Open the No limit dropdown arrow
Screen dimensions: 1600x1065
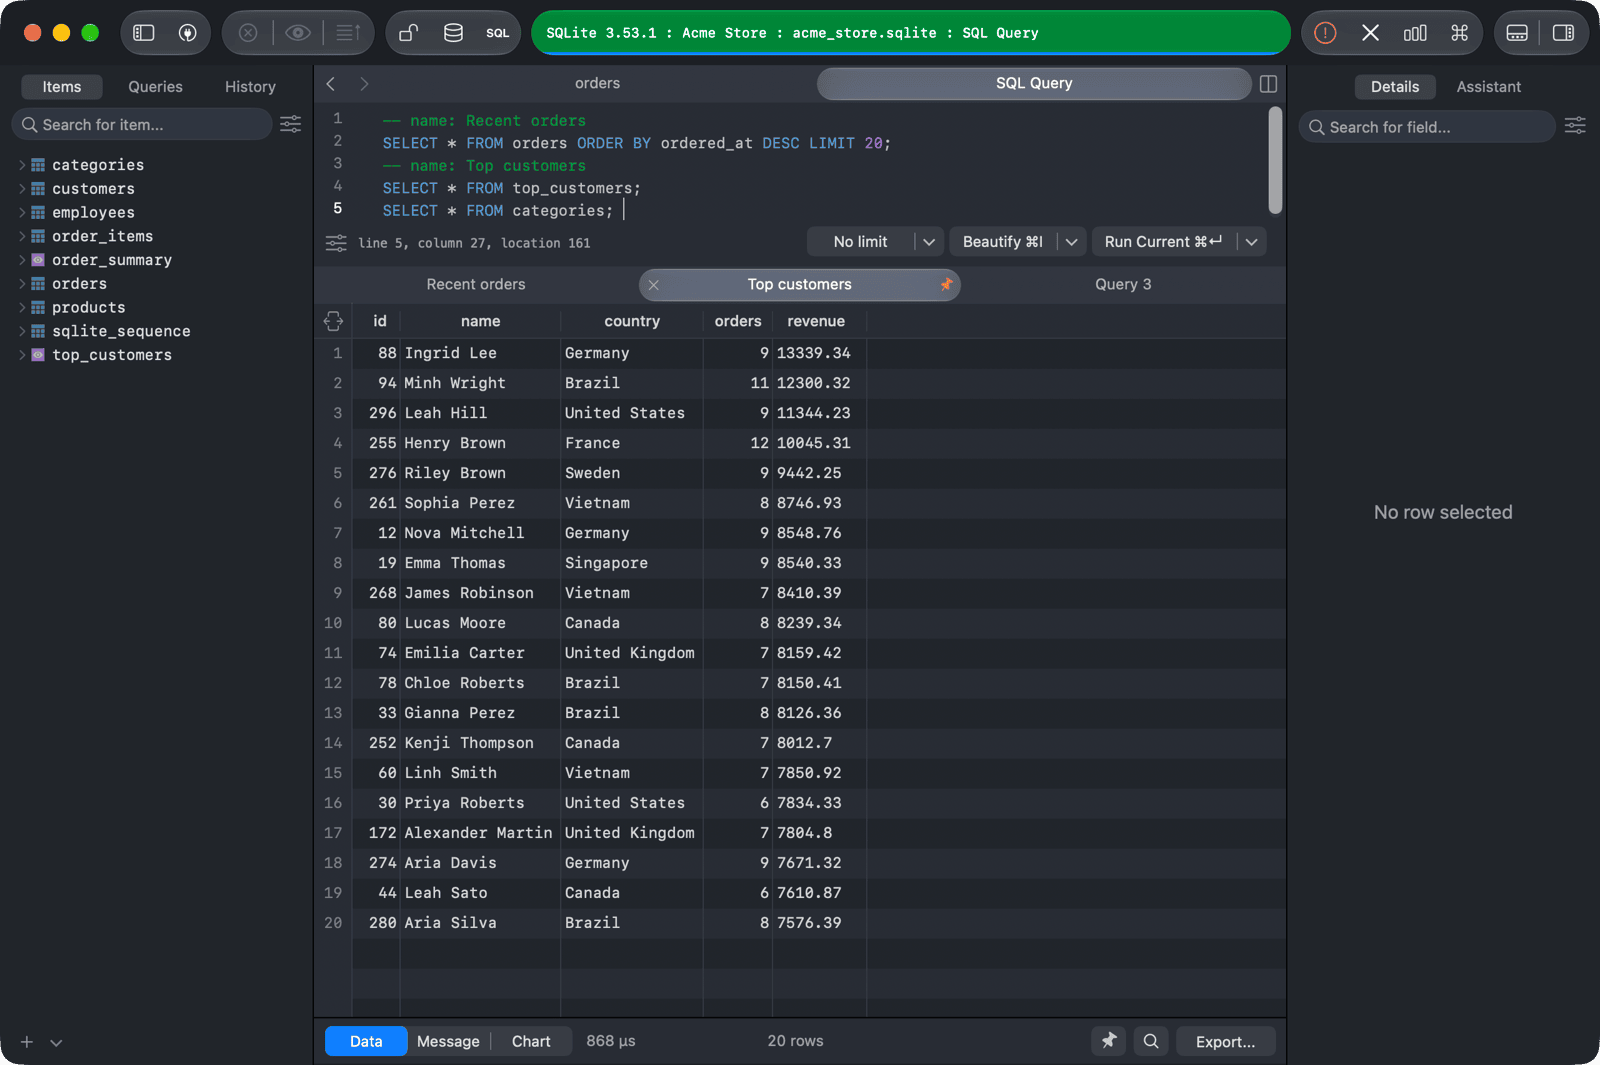[x=929, y=242]
